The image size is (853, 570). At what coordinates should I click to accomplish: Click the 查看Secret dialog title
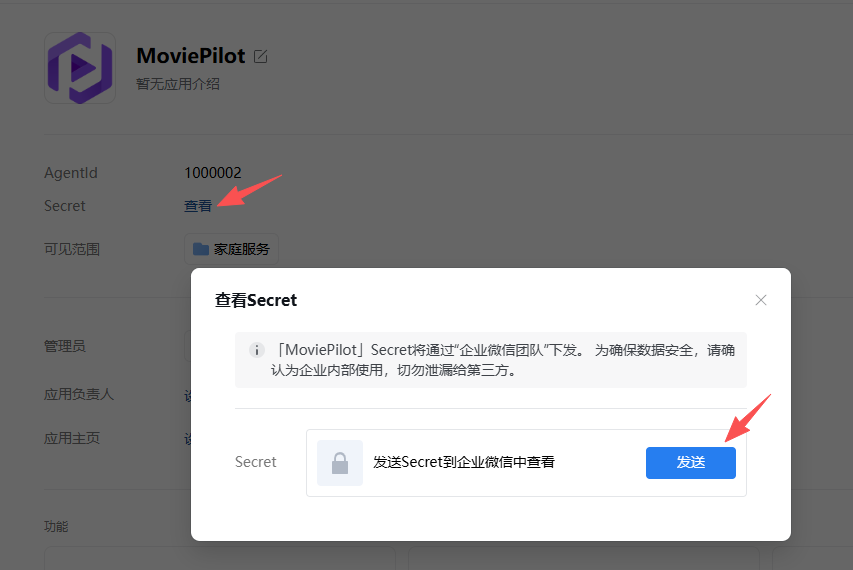tap(256, 300)
